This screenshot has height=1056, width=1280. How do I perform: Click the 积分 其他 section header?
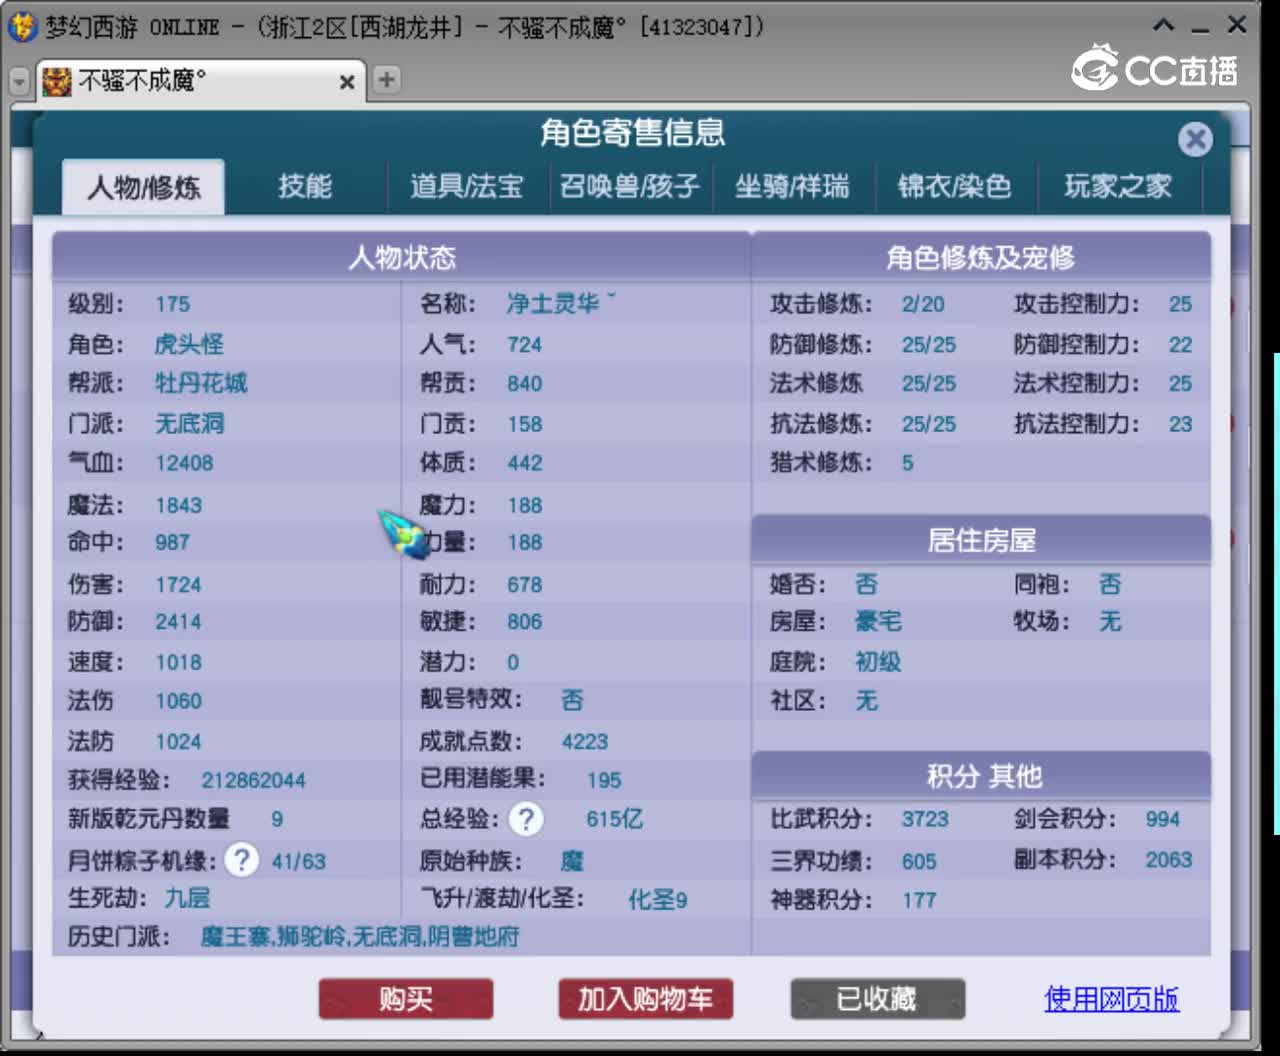[984, 777]
